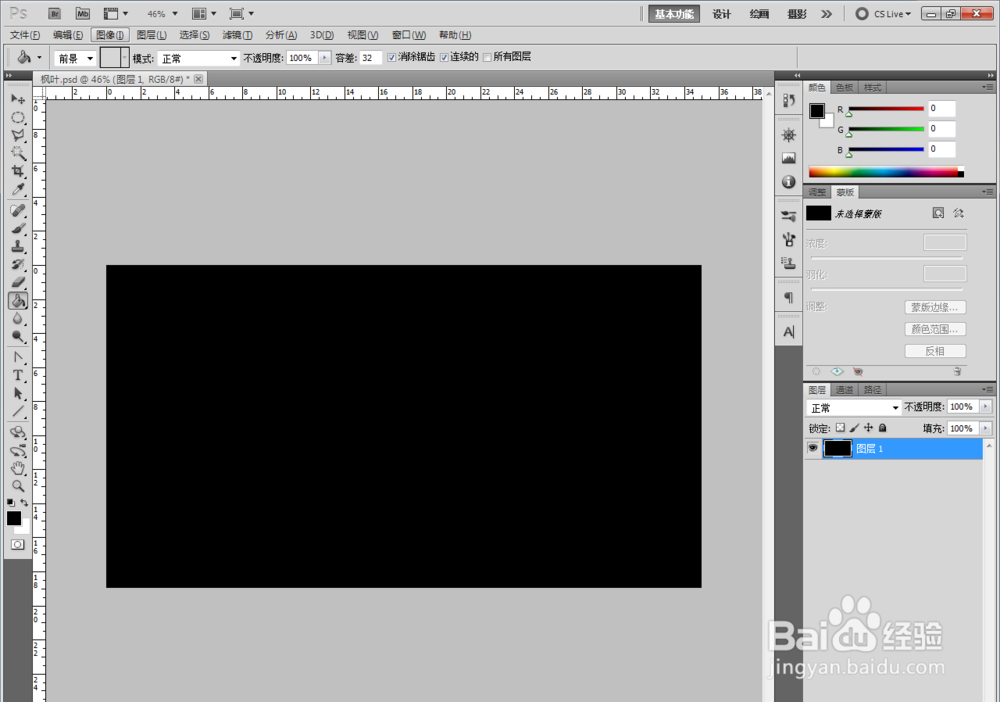Open the Info panel icon
1000x702 pixels.
[789, 182]
